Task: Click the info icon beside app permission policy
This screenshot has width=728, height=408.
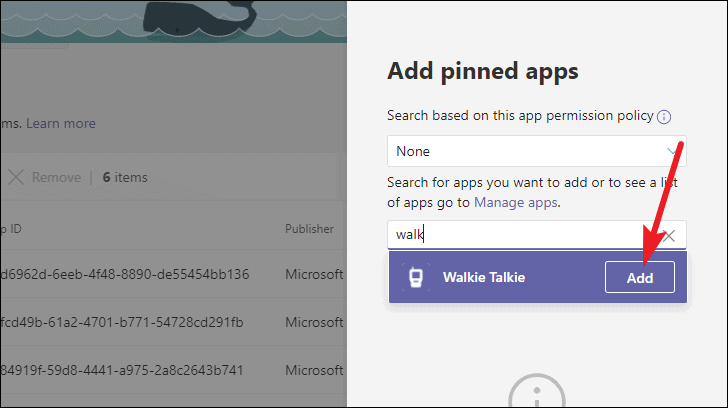Action: [664, 117]
